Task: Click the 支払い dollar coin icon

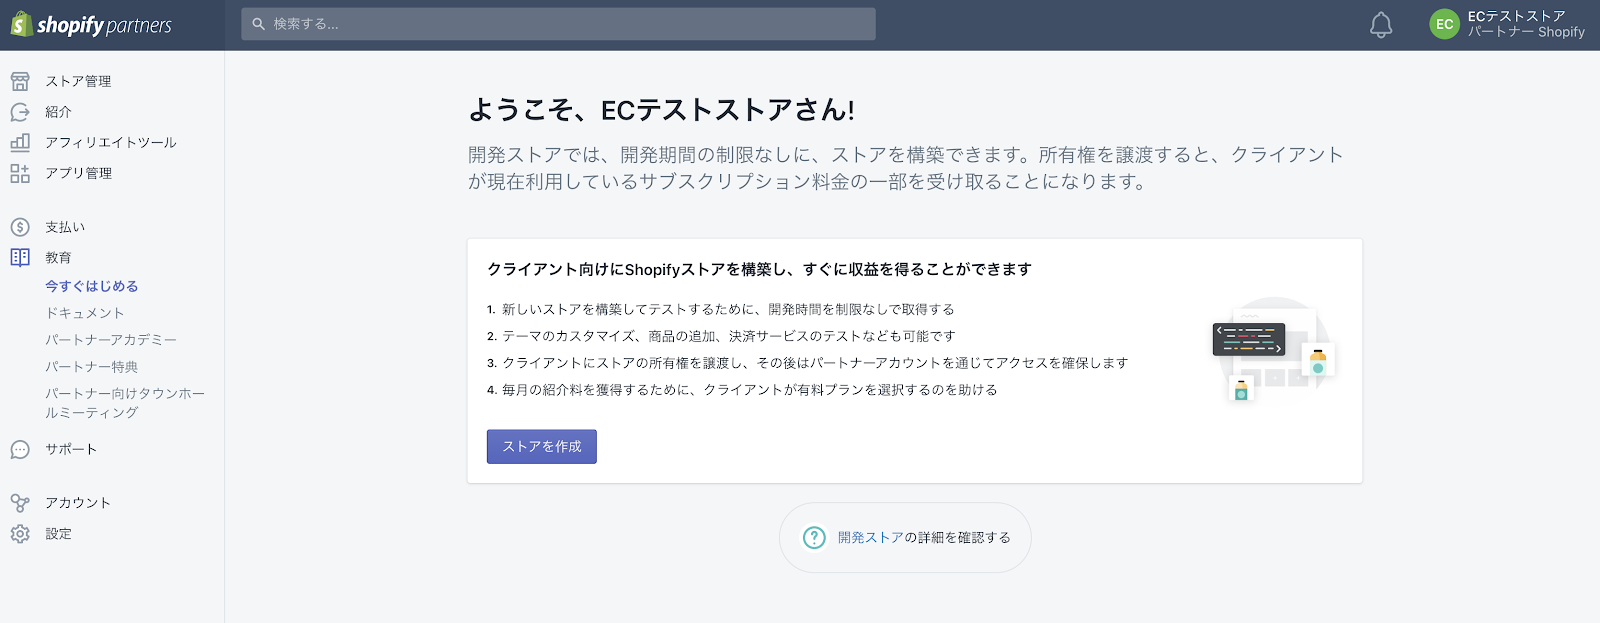Action: pyautogui.click(x=20, y=227)
